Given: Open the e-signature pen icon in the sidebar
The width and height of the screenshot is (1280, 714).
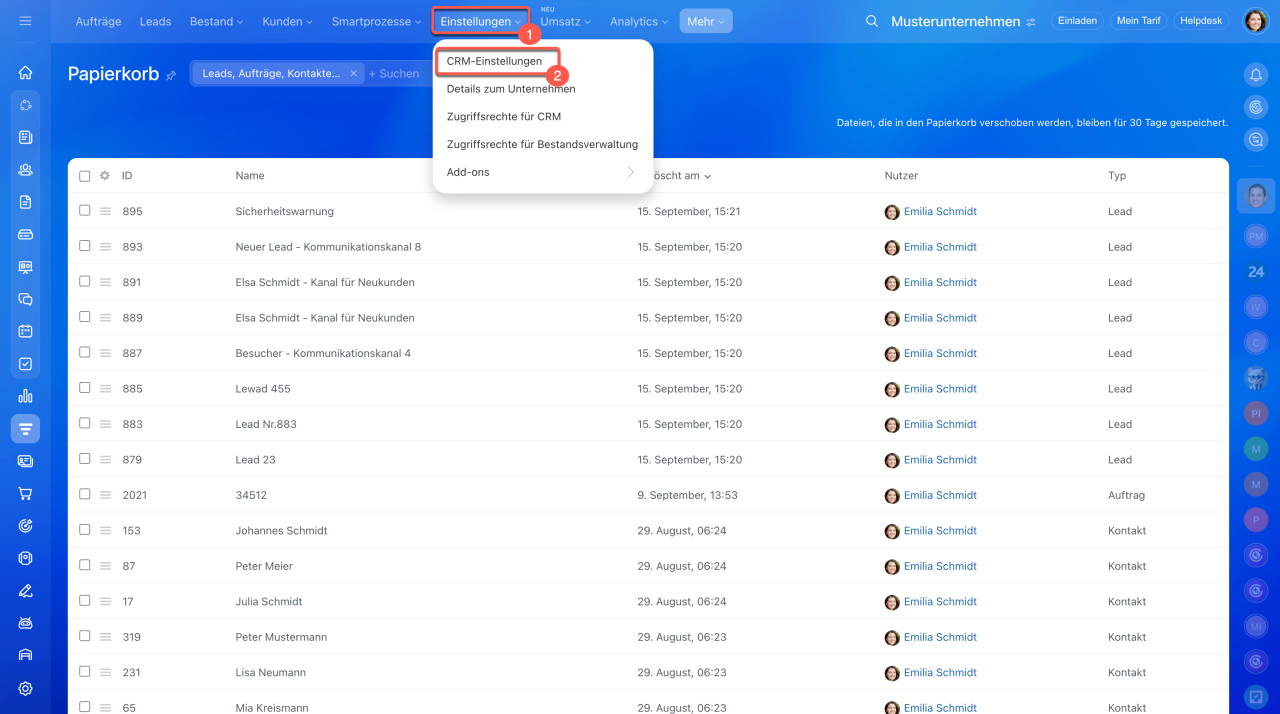Looking at the screenshot, I should coord(26,590).
